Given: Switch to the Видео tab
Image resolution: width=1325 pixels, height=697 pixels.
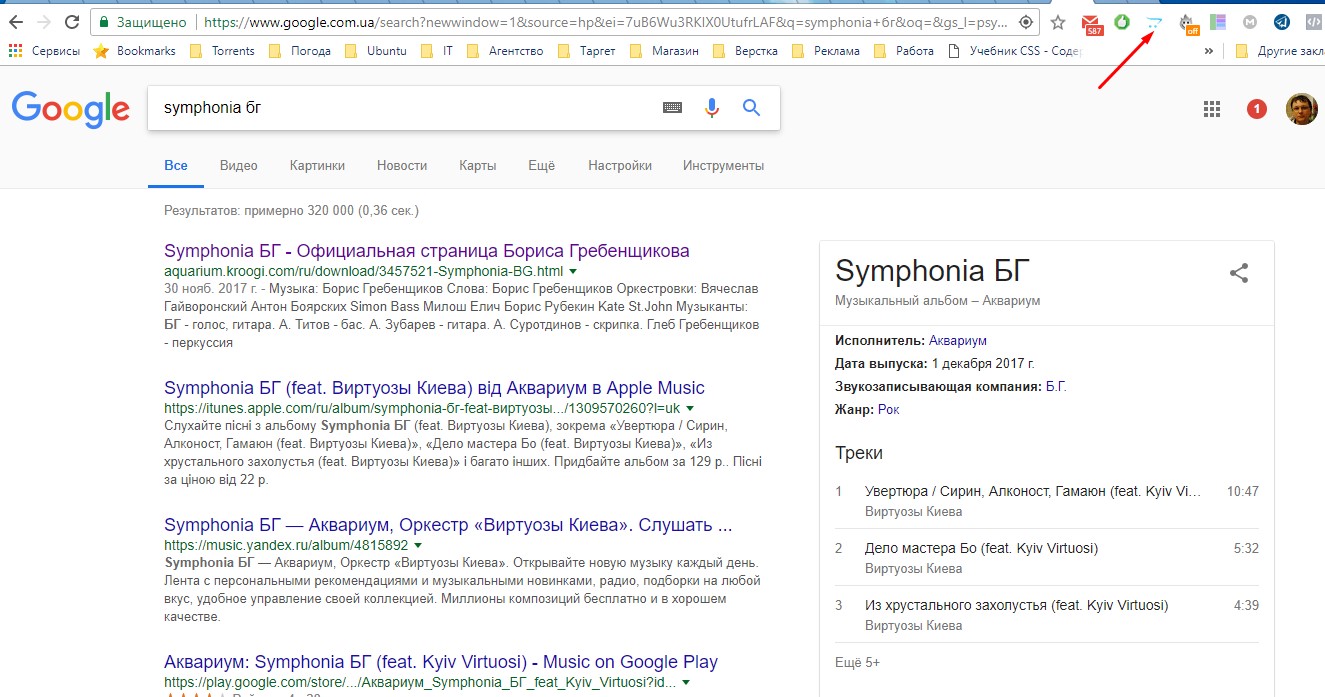Looking at the screenshot, I should pos(239,165).
